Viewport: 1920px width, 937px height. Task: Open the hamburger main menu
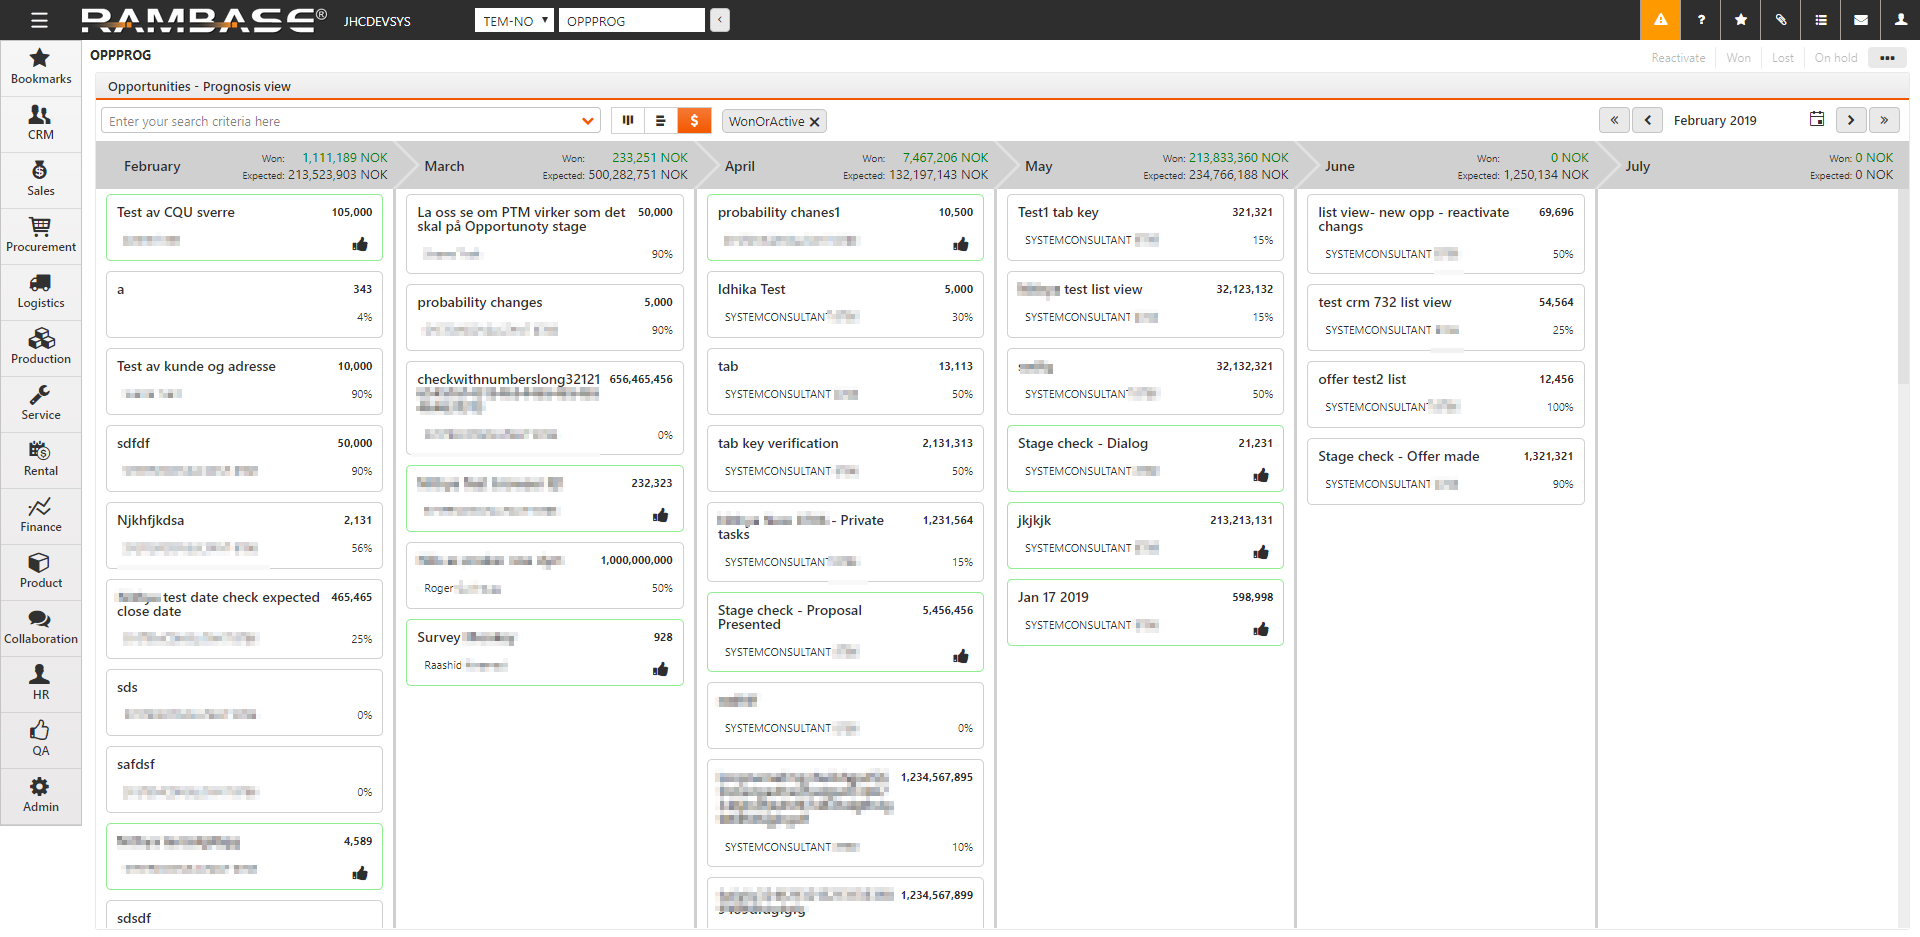coord(39,20)
